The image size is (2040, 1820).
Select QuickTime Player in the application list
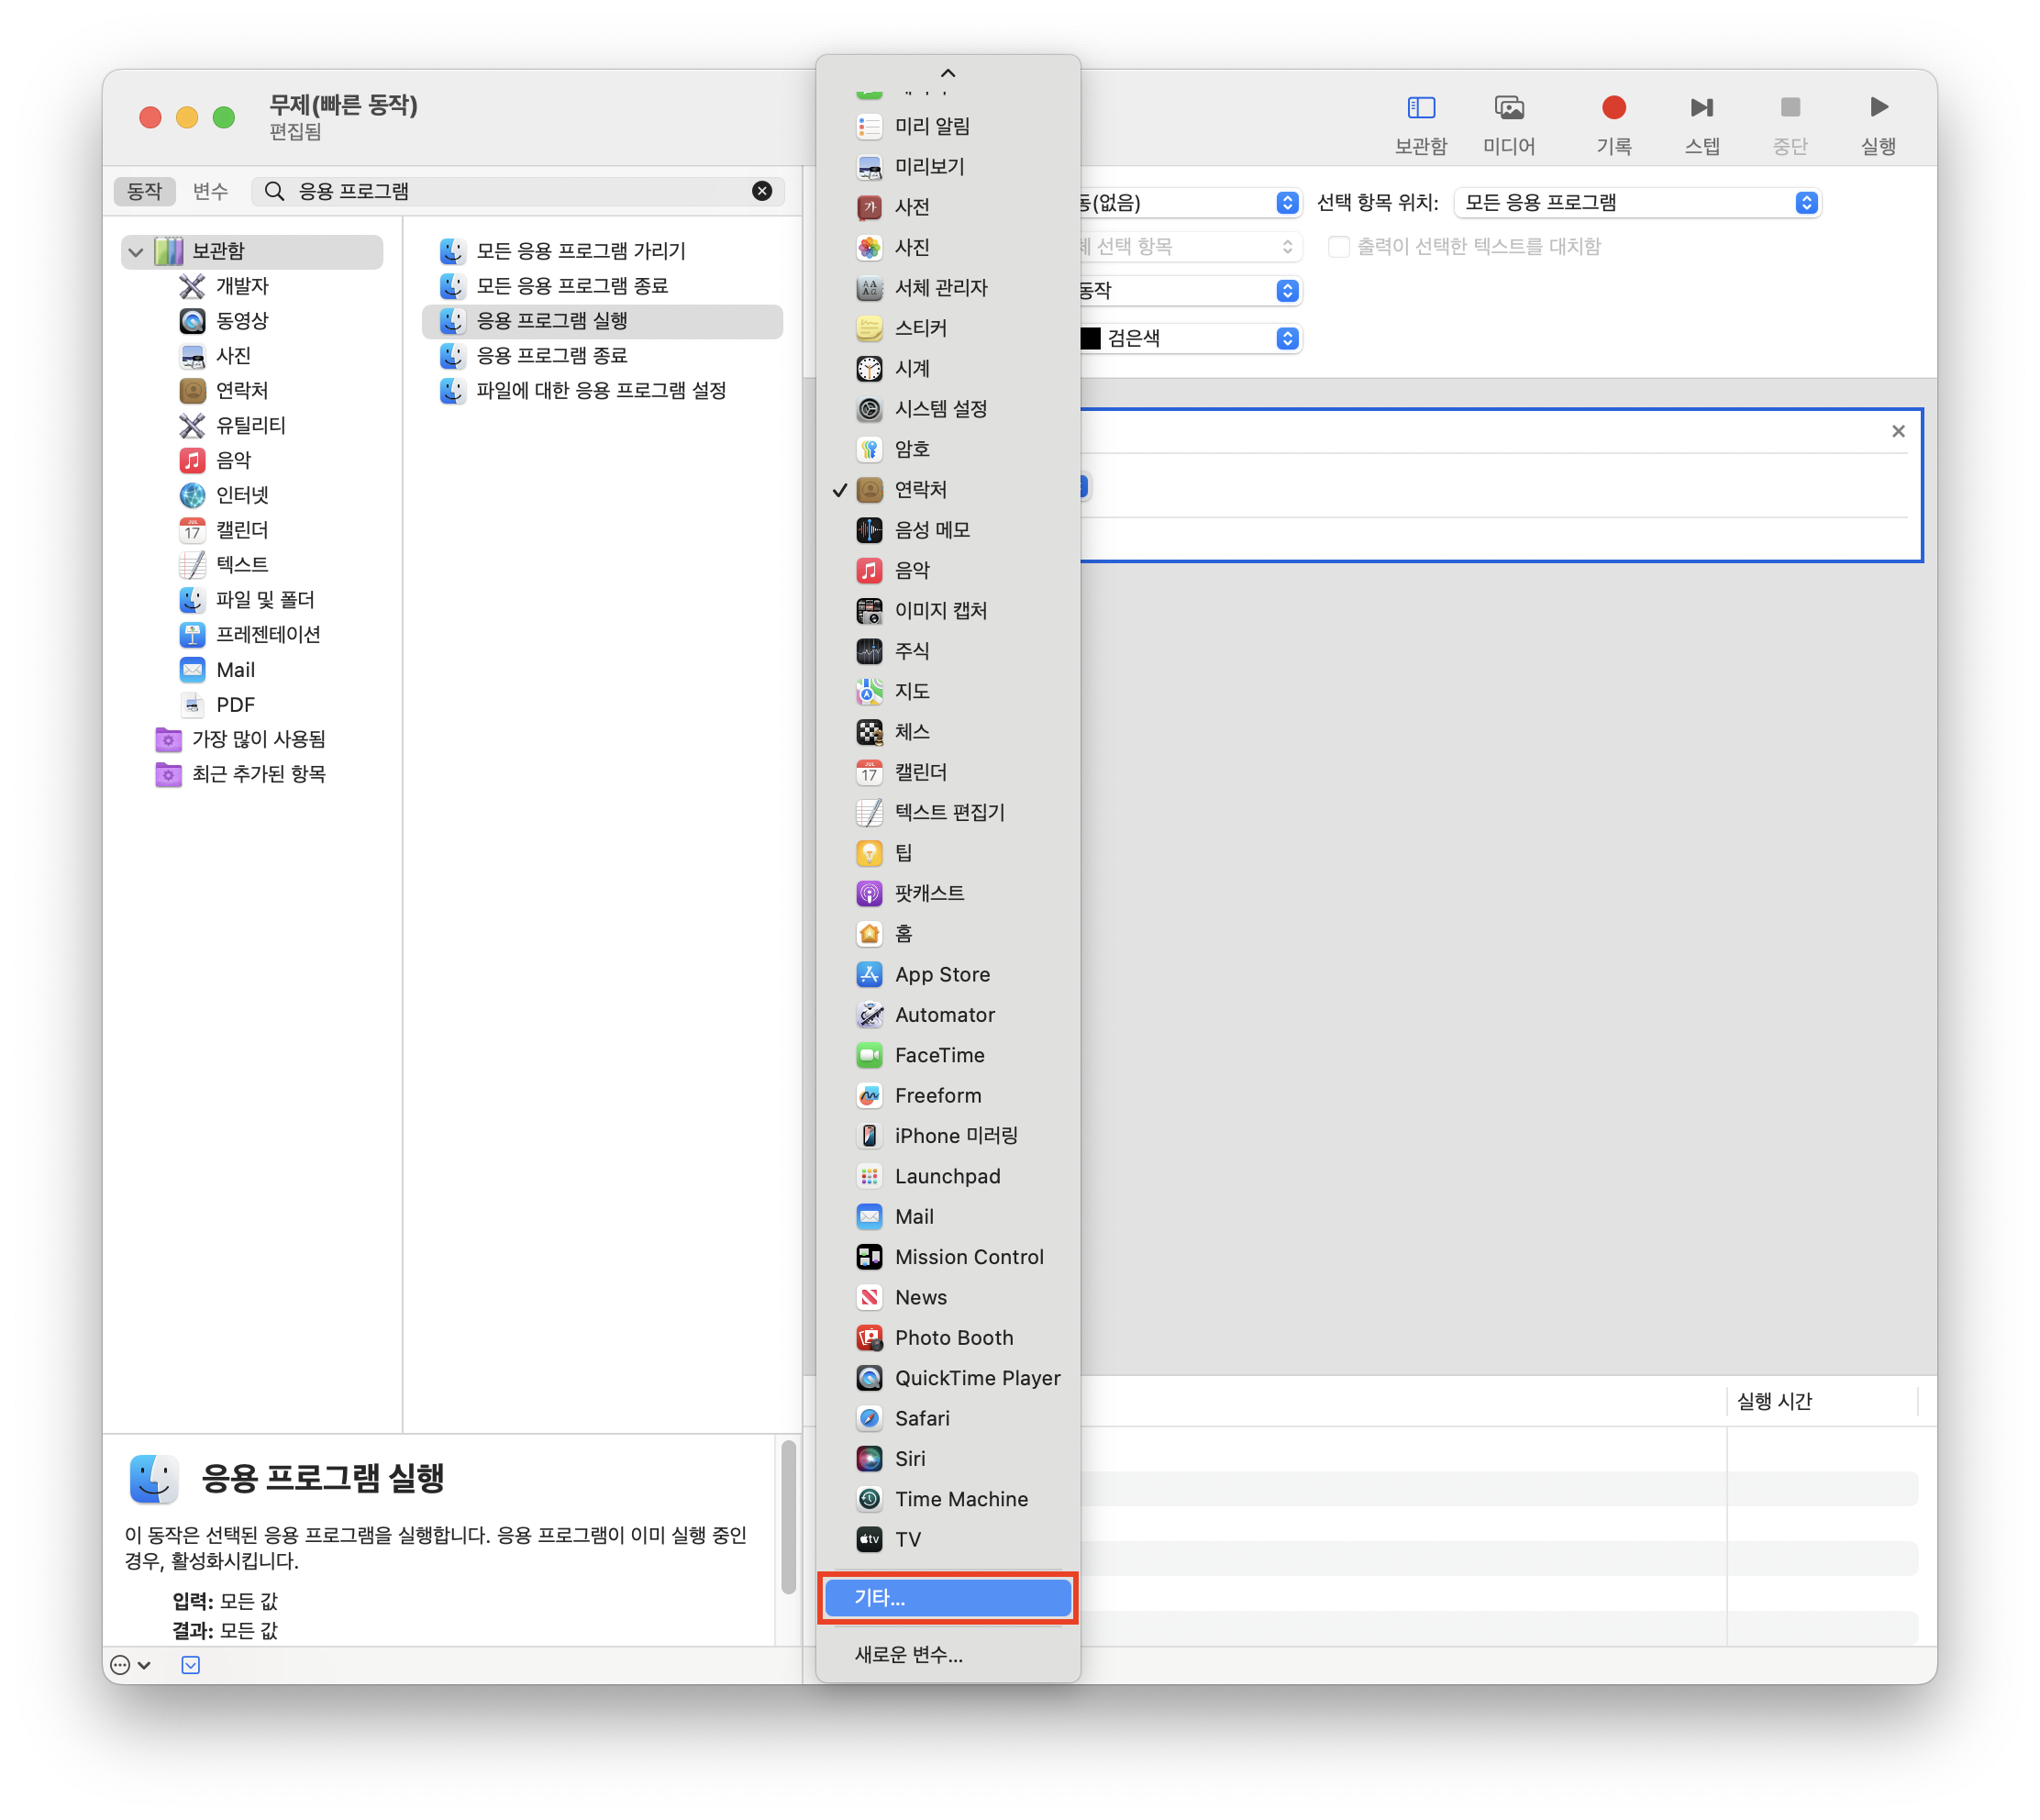(976, 1378)
